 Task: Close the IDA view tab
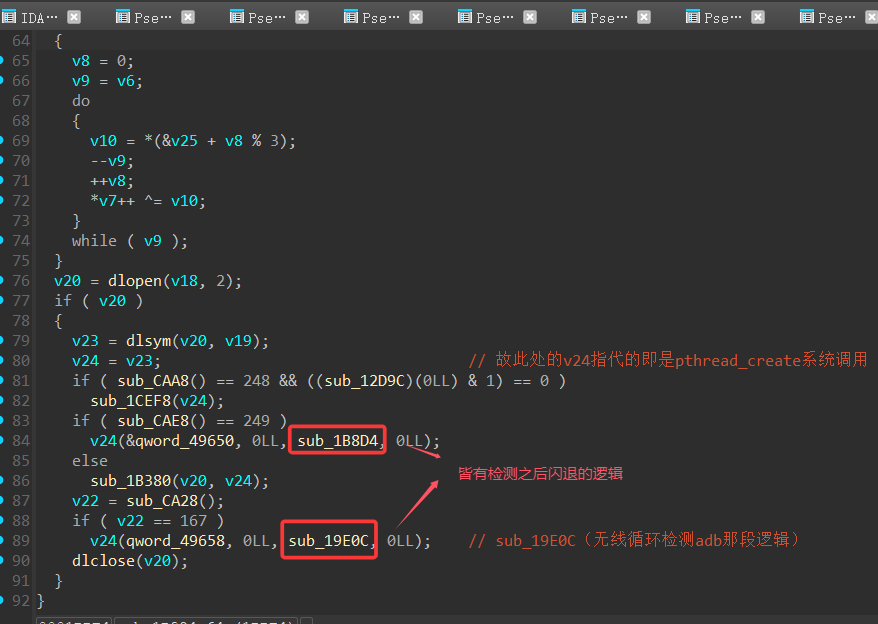74,17
